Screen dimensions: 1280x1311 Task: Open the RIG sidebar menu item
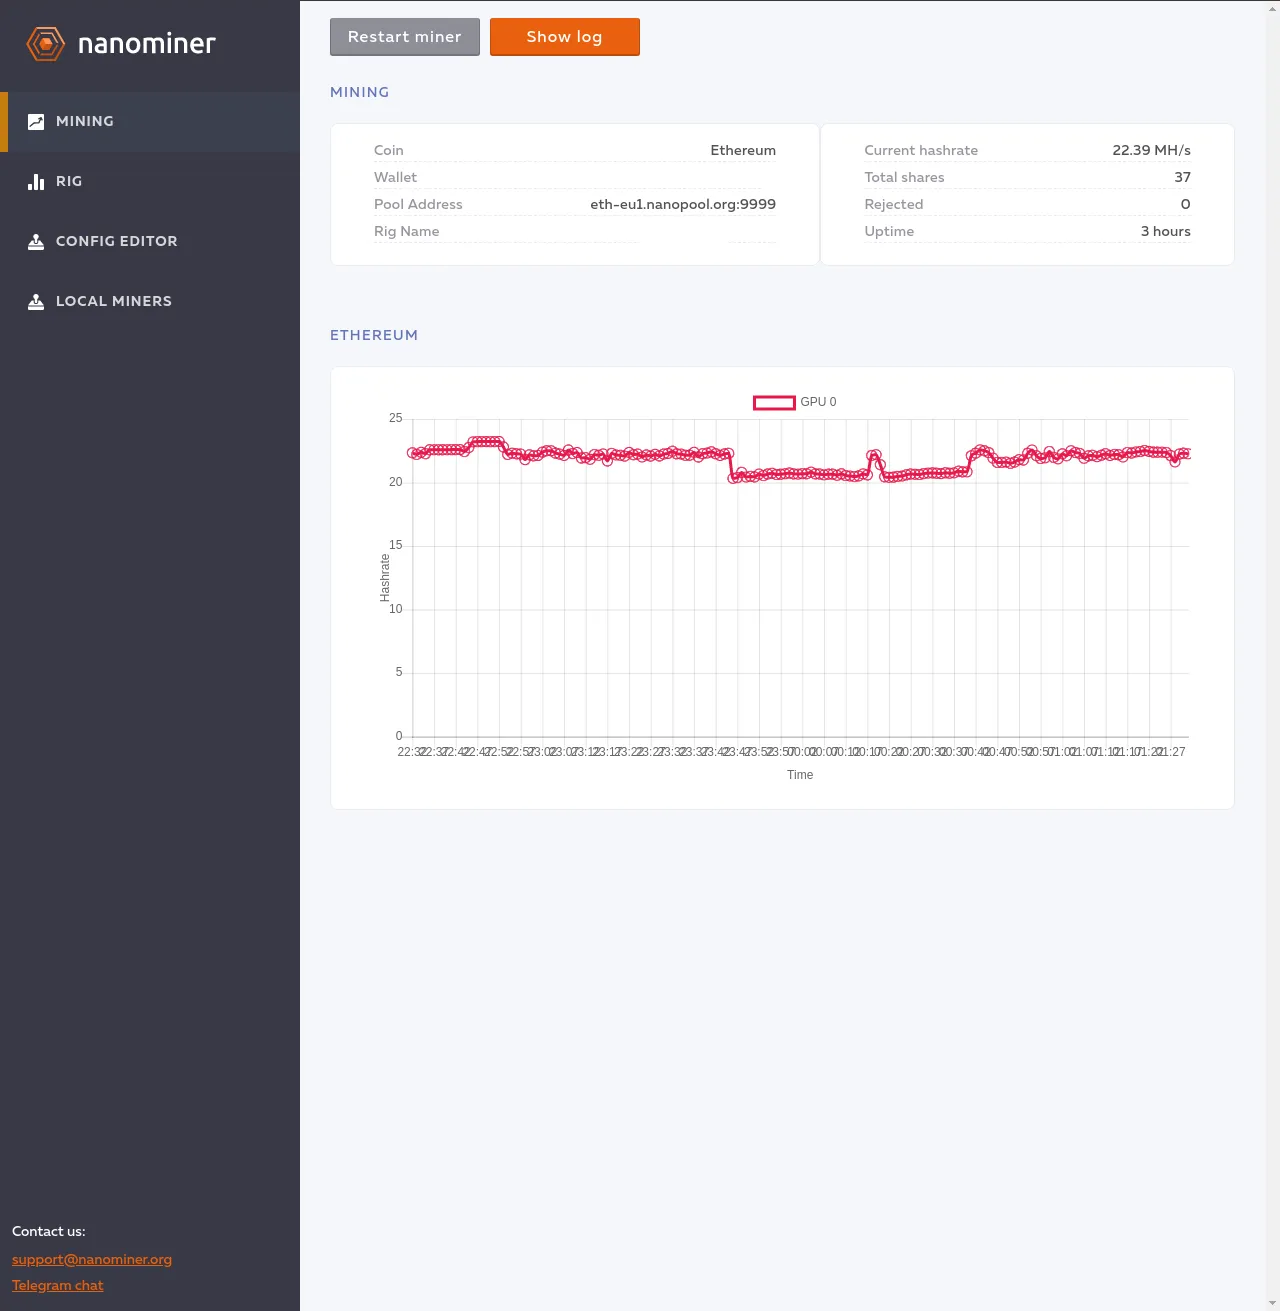tap(150, 182)
